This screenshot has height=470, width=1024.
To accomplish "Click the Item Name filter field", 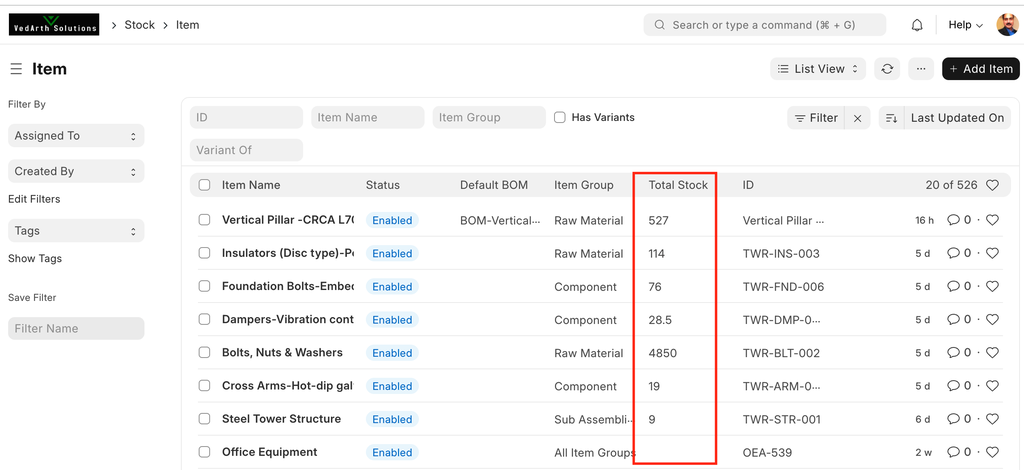I will click(367, 118).
